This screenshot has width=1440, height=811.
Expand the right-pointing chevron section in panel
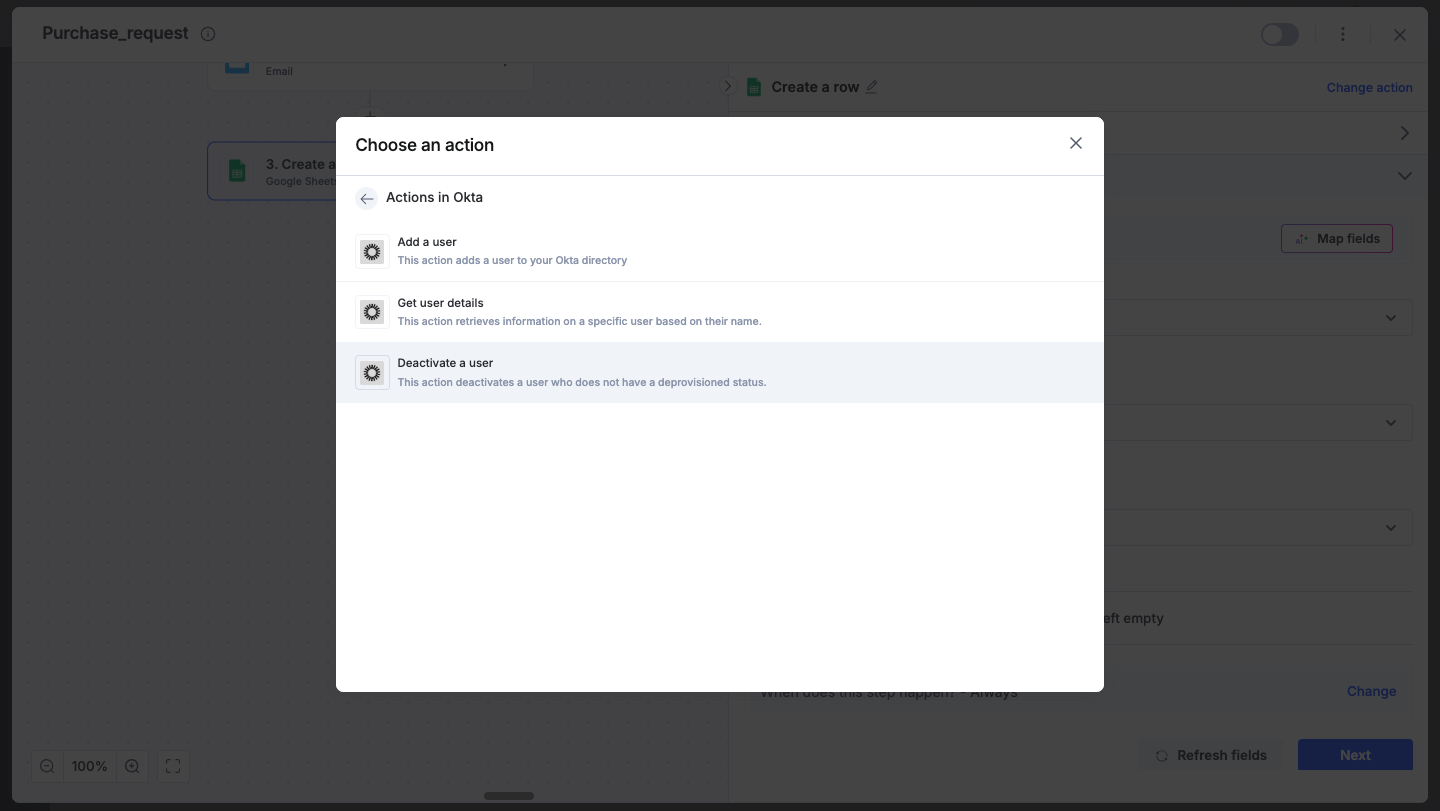(x=1404, y=133)
